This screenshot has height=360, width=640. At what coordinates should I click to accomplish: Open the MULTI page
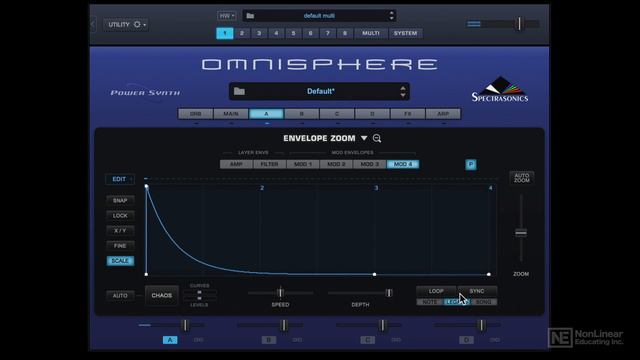(x=371, y=33)
